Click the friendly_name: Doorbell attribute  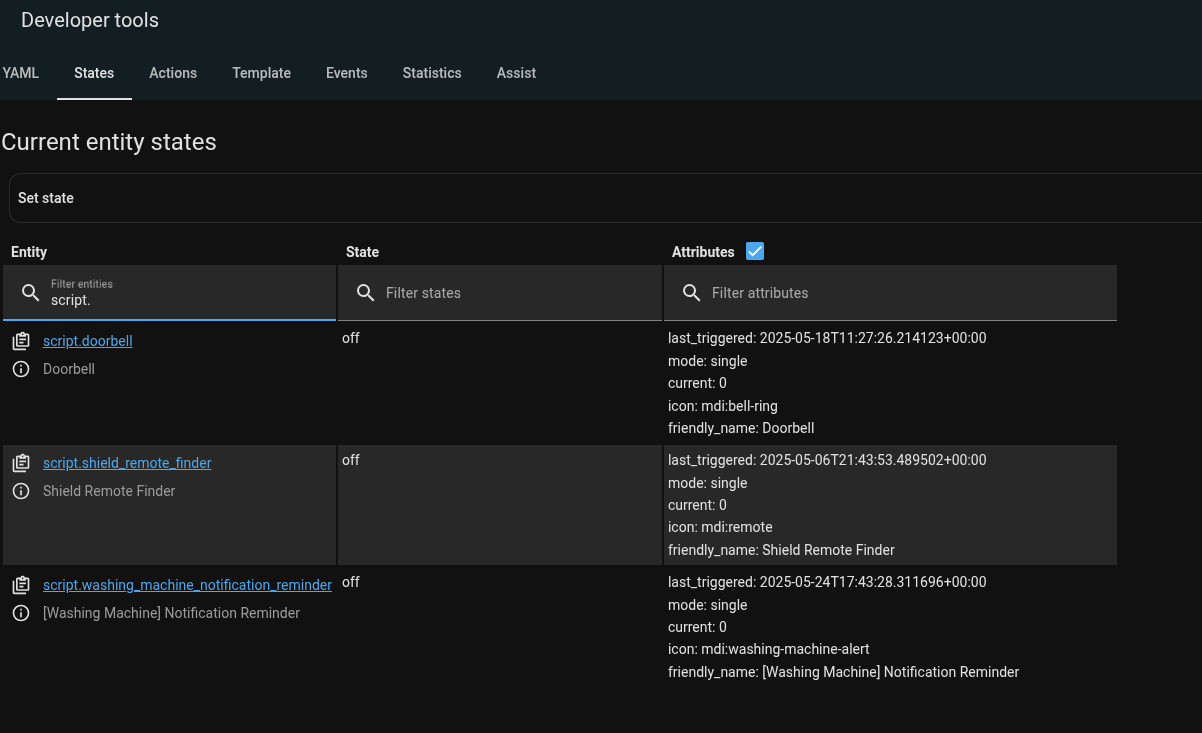tap(741, 428)
